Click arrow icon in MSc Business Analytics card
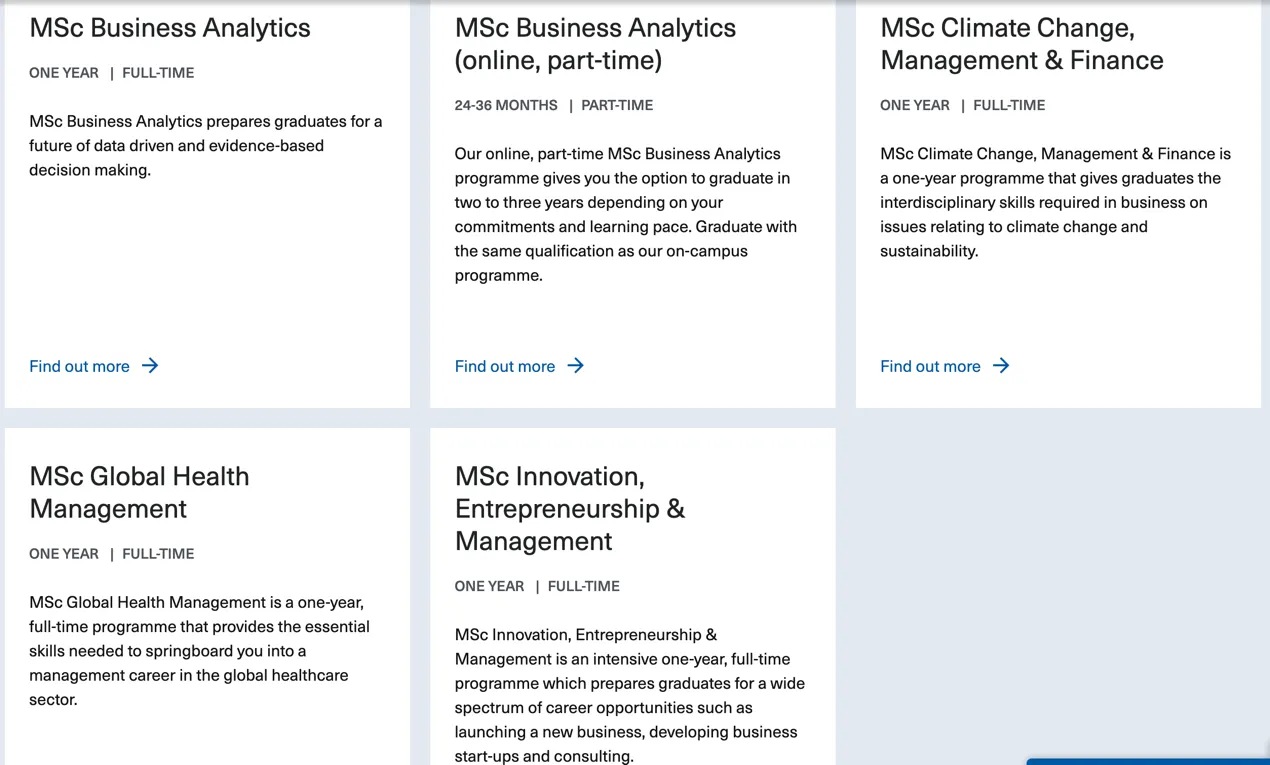 point(150,366)
